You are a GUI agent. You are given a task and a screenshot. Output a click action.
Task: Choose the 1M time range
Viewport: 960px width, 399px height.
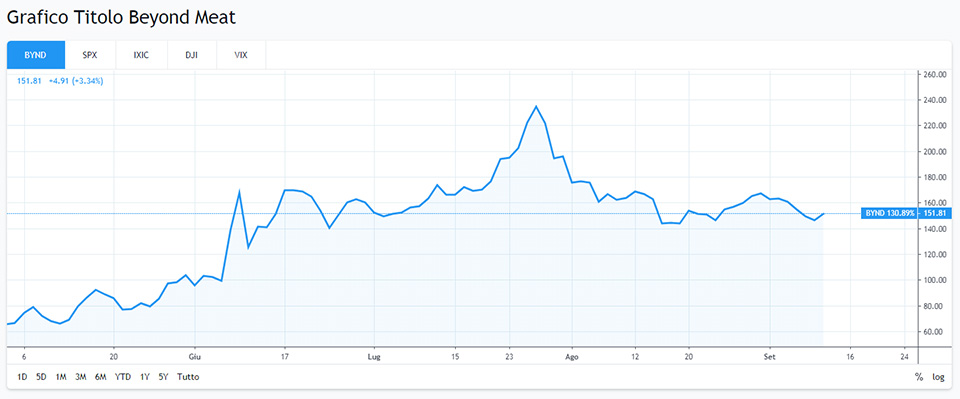pos(61,377)
